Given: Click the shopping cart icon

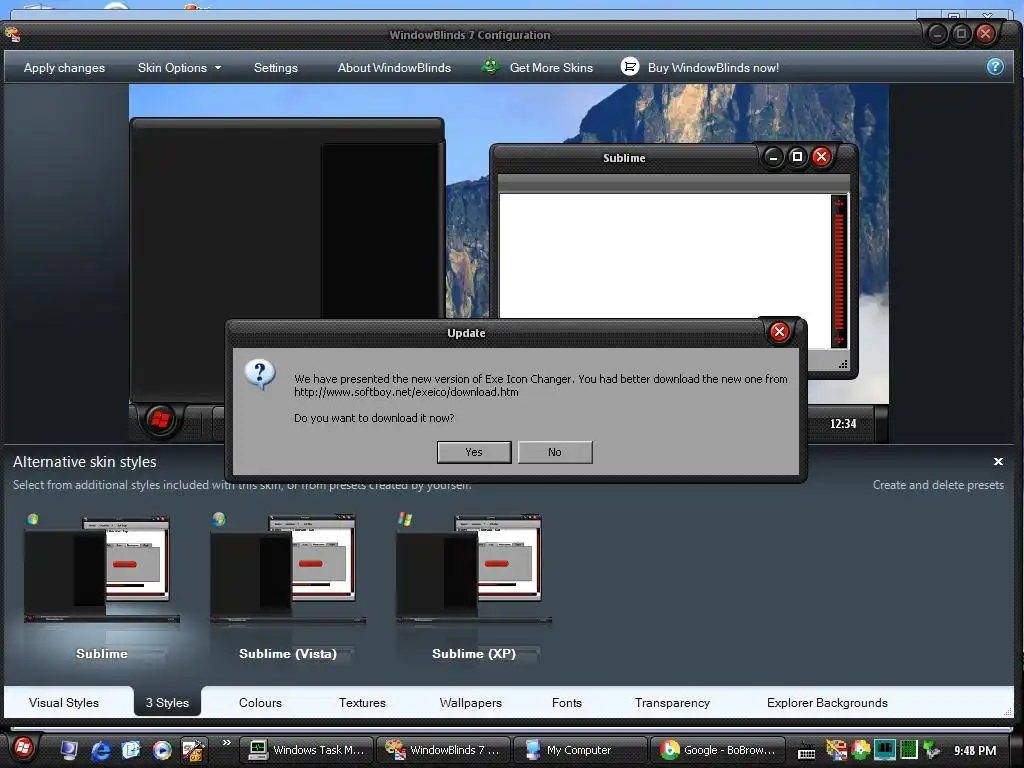Looking at the screenshot, I should (x=630, y=67).
